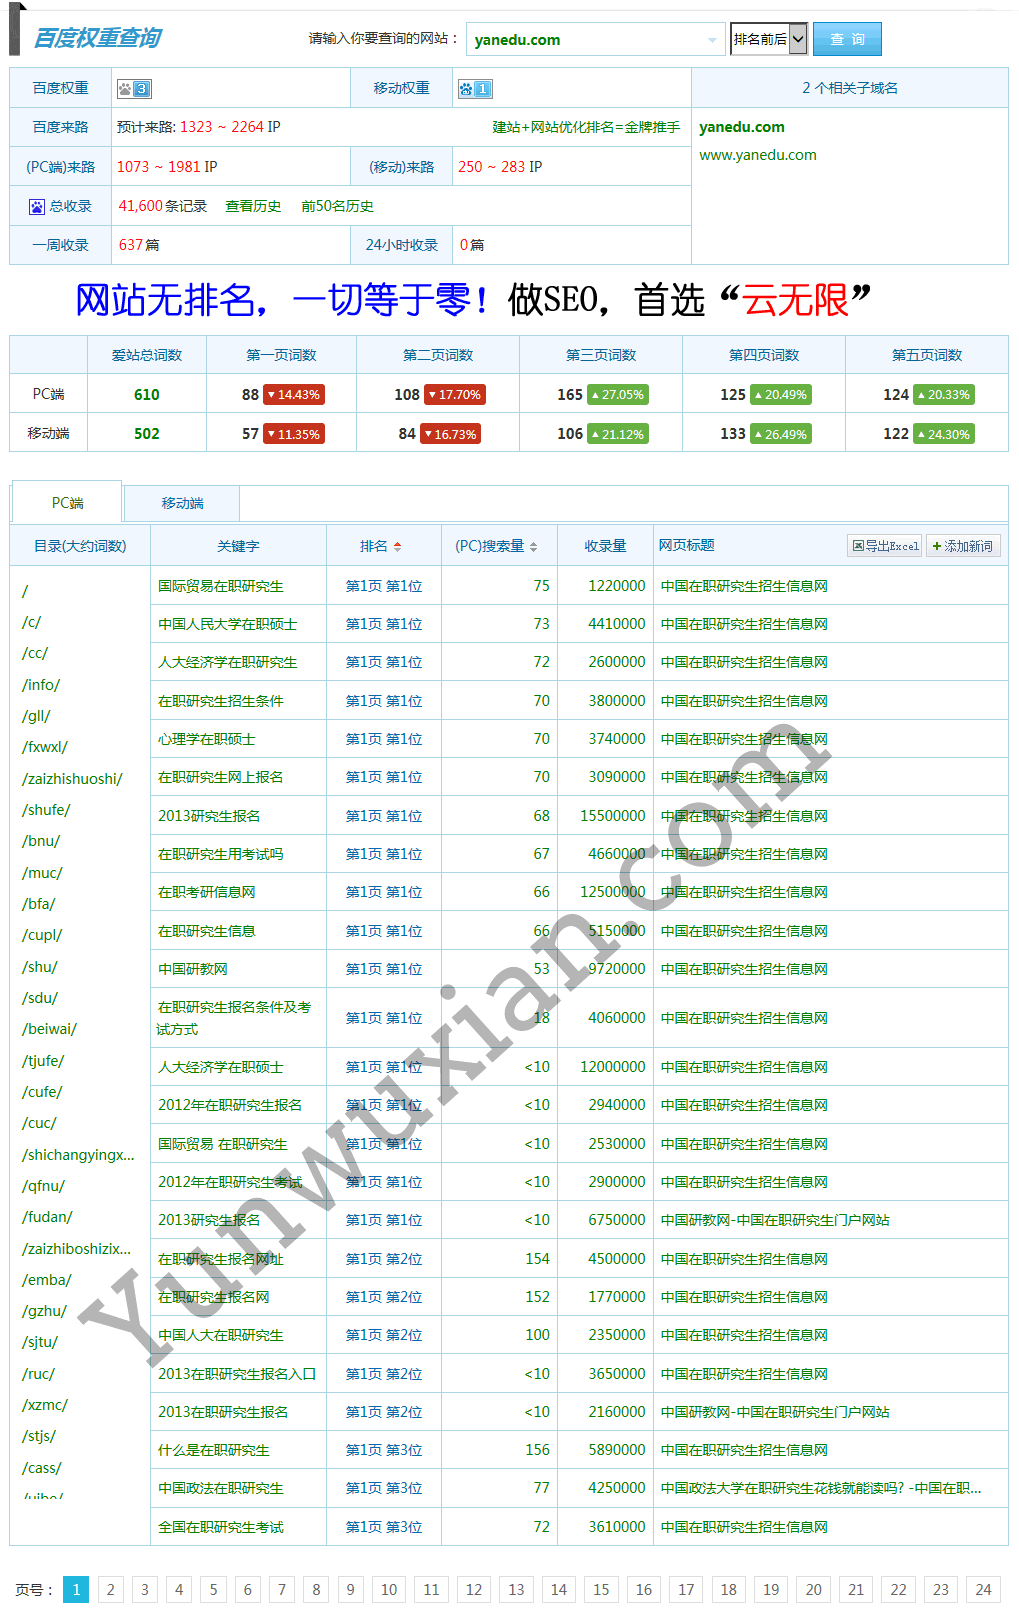
Task: Switch to the PC端 tab
Action: [x=67, y=503]
